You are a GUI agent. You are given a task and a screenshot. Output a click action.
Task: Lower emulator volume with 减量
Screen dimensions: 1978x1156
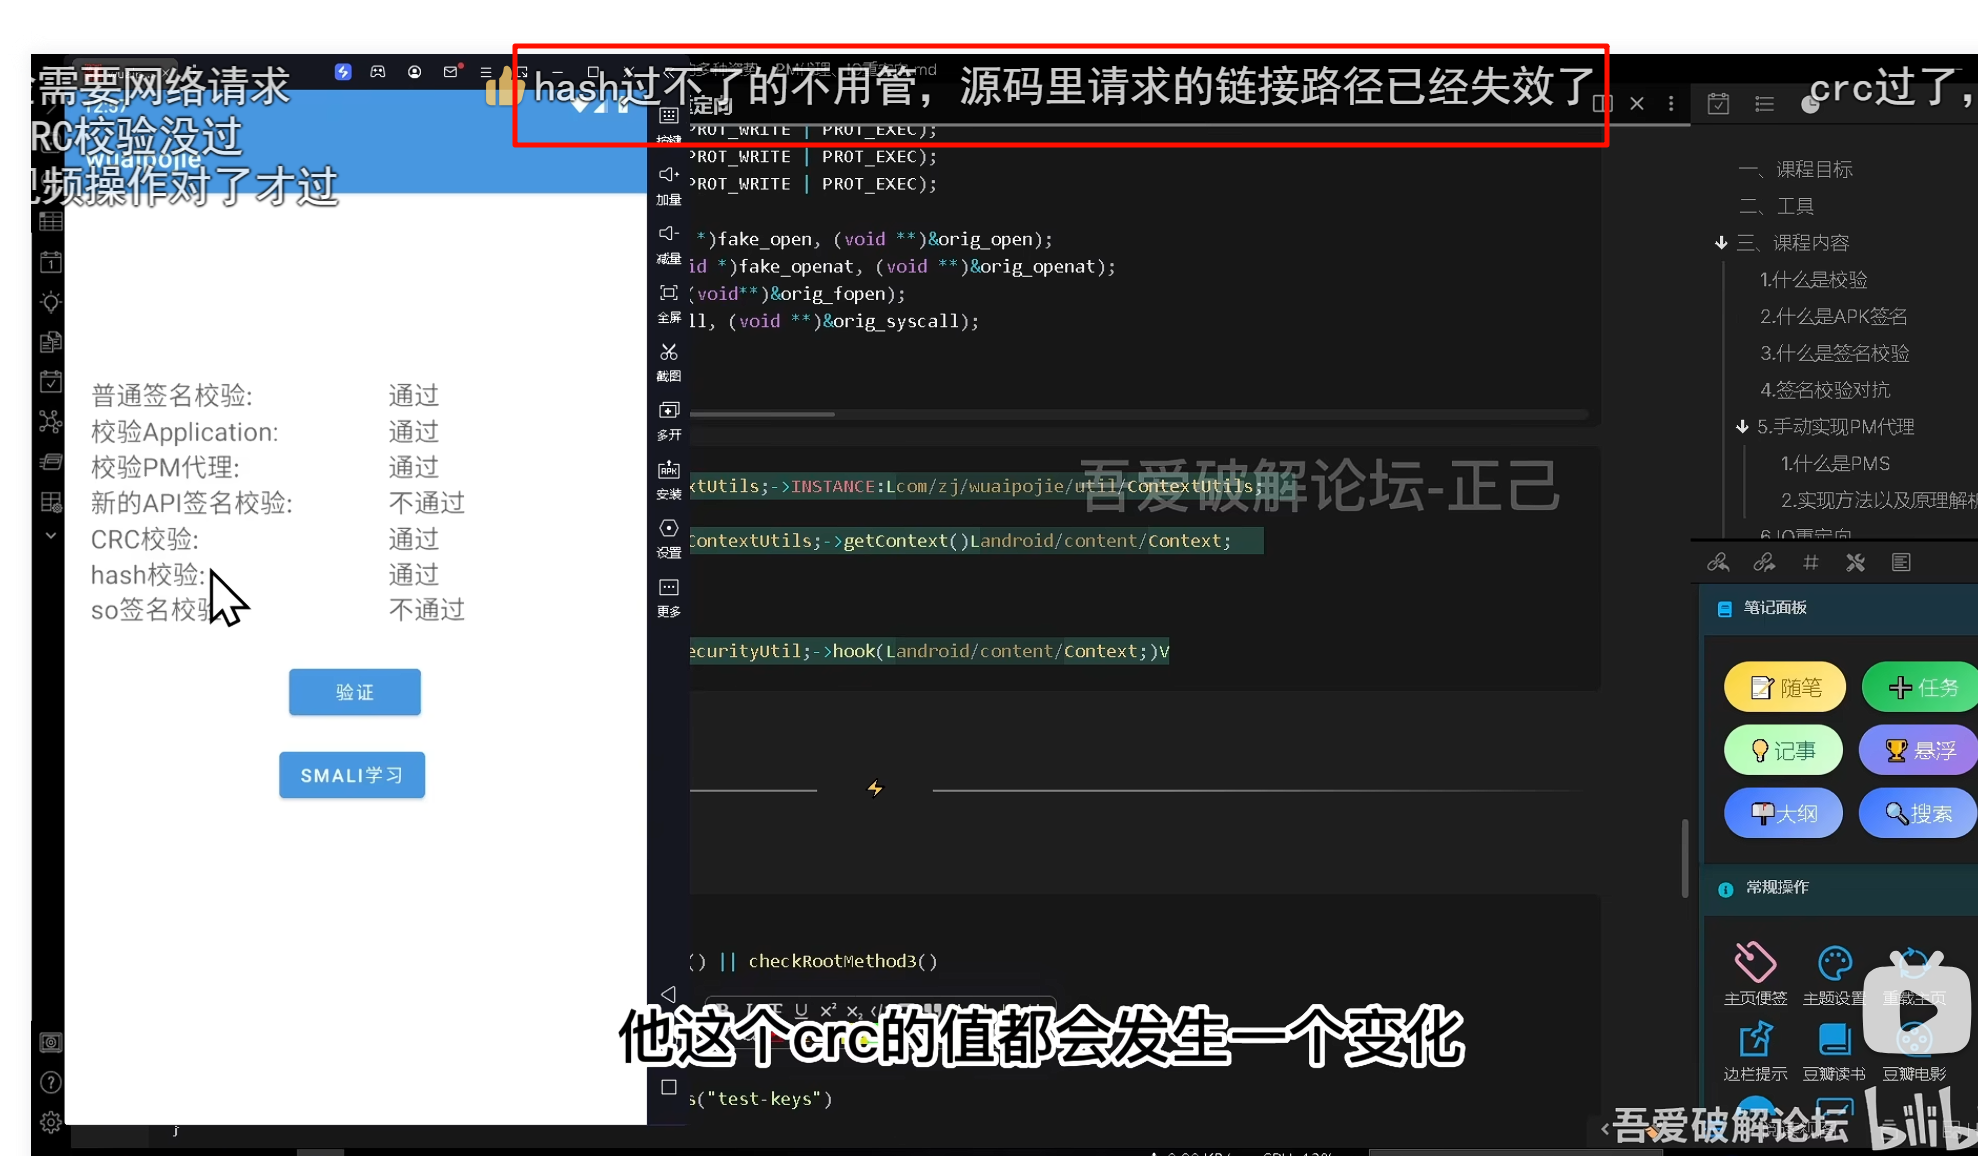coord(669,244)
